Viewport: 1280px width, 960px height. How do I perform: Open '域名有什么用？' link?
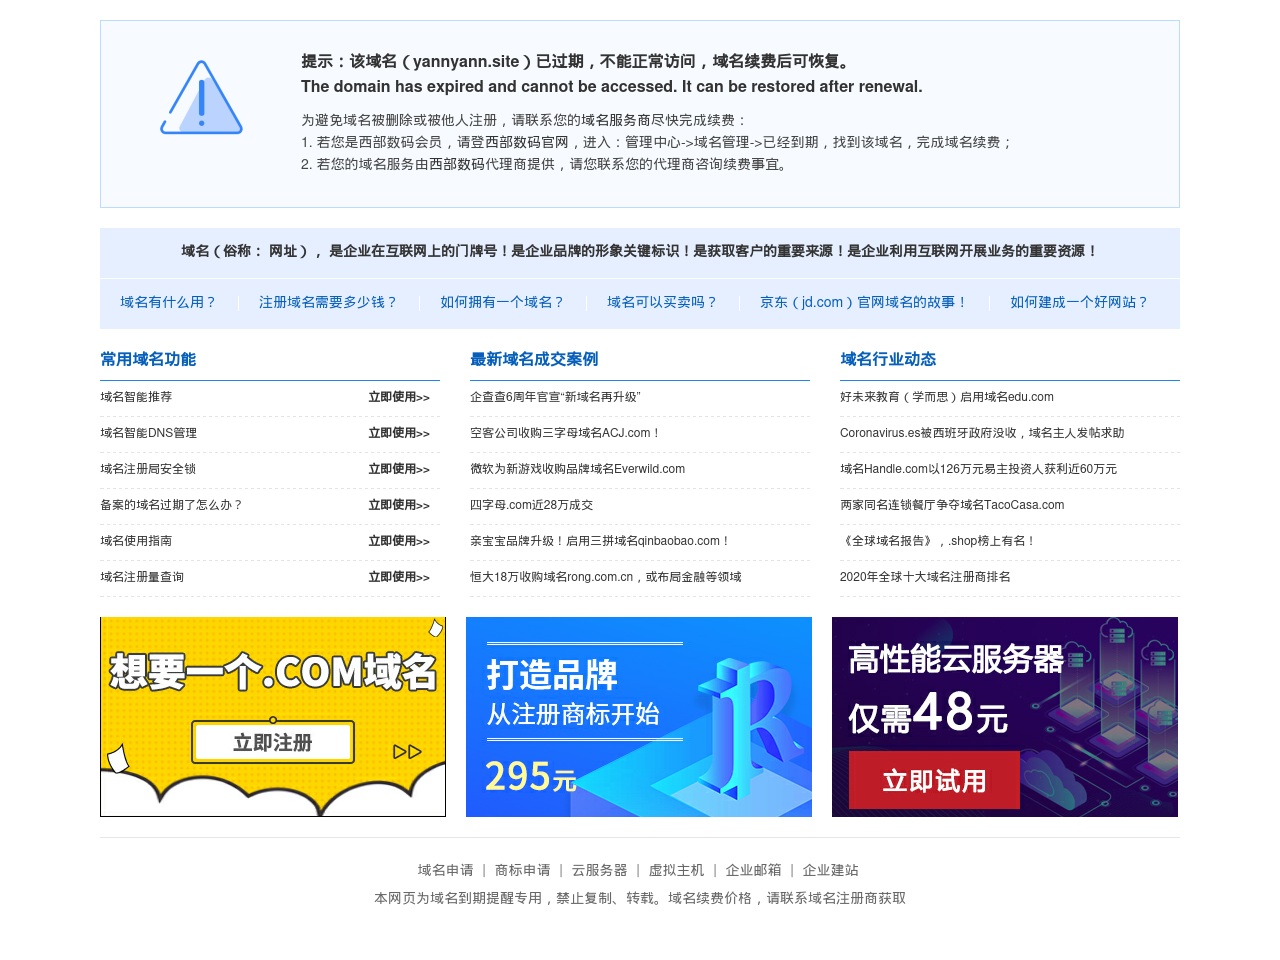tap(169, 302)
